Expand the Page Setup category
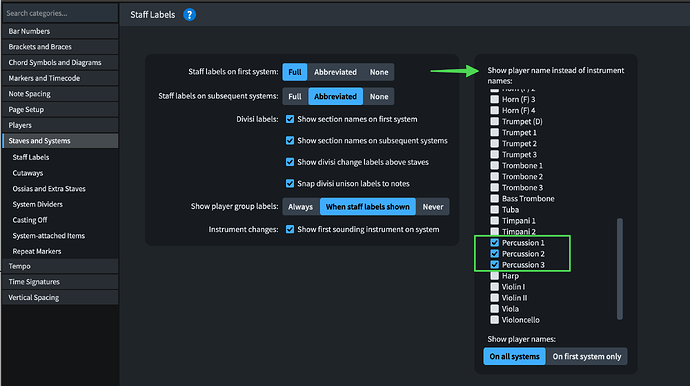690x386 pixels. 60,110
